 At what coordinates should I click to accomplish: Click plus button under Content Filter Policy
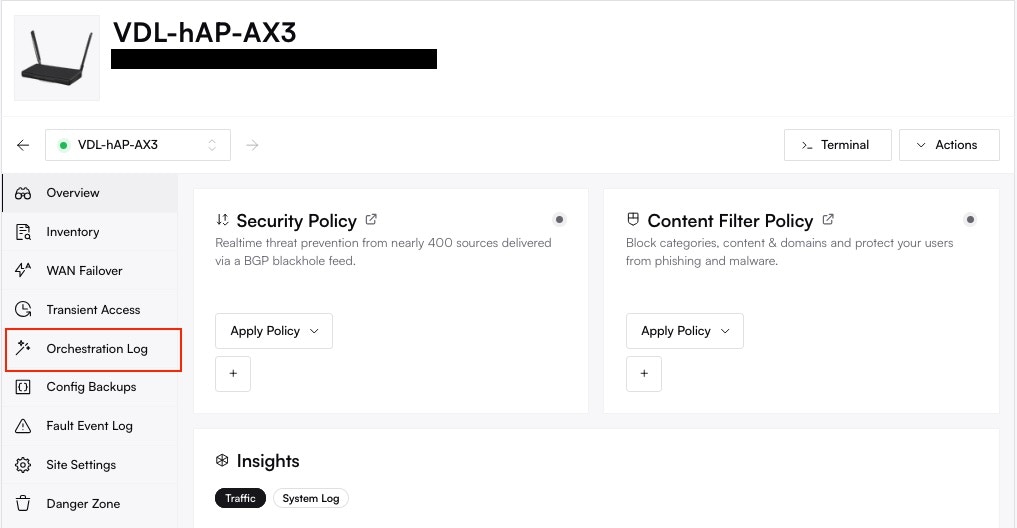pyautogui.click(x=643, y=374)
